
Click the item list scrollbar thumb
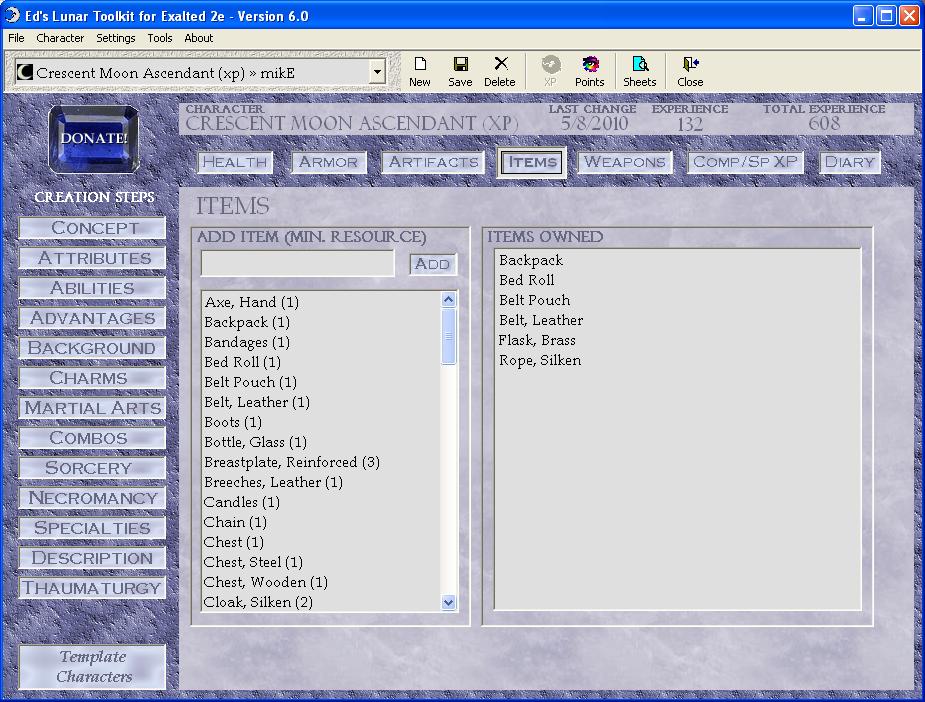448,336
